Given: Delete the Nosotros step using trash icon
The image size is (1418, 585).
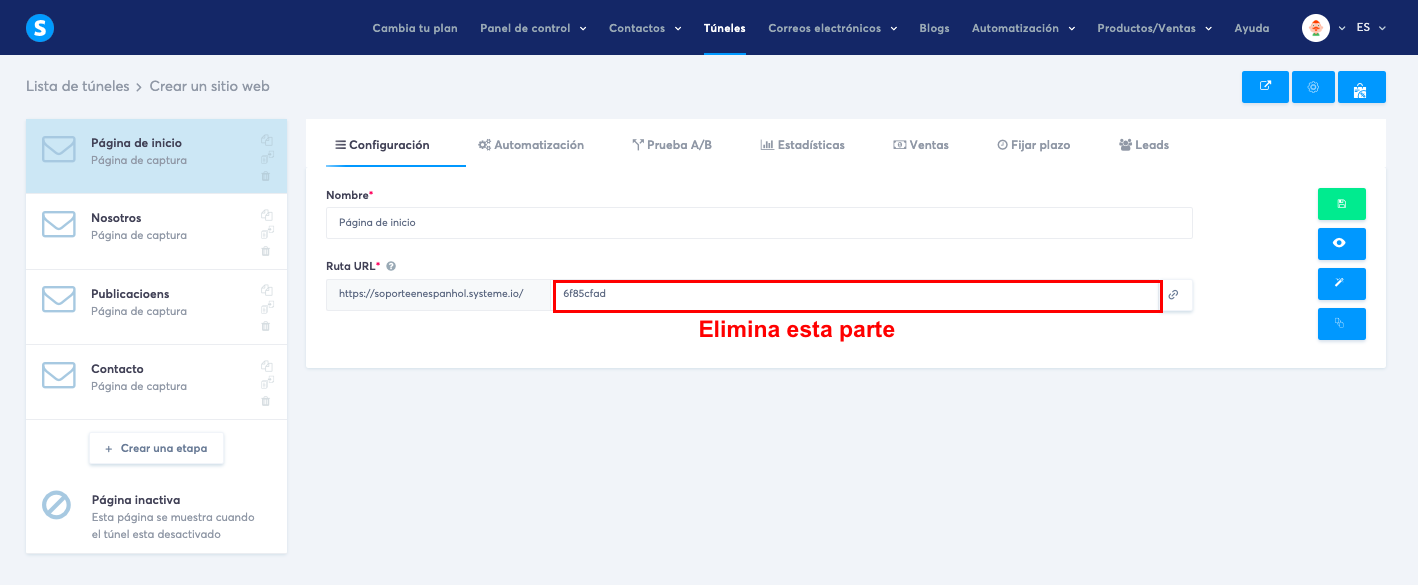Looking at the screenshot, I should 266,251.
